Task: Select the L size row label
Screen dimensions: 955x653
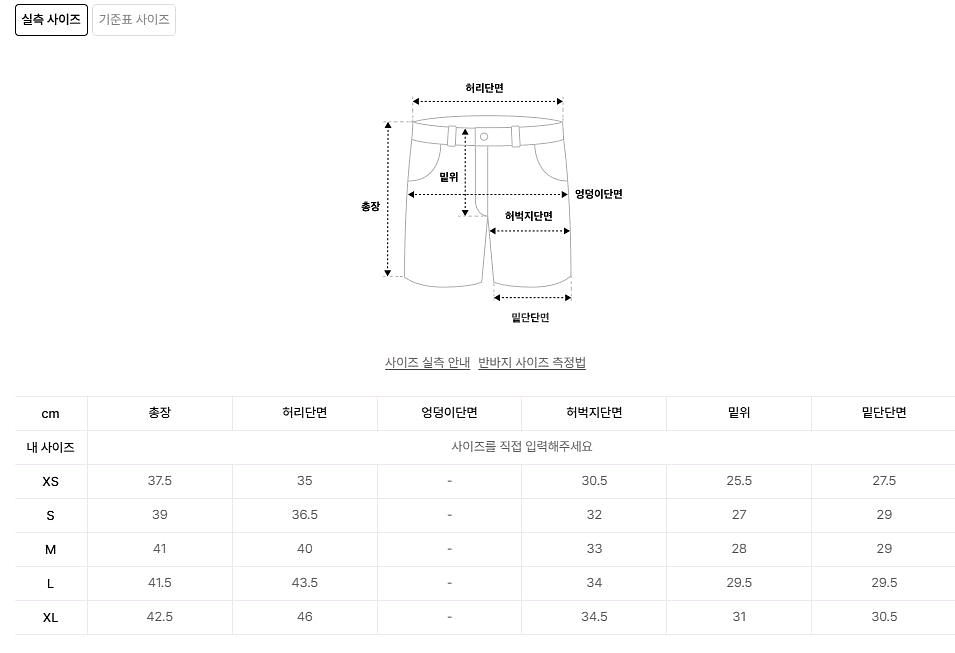Action: click(51, 583)
